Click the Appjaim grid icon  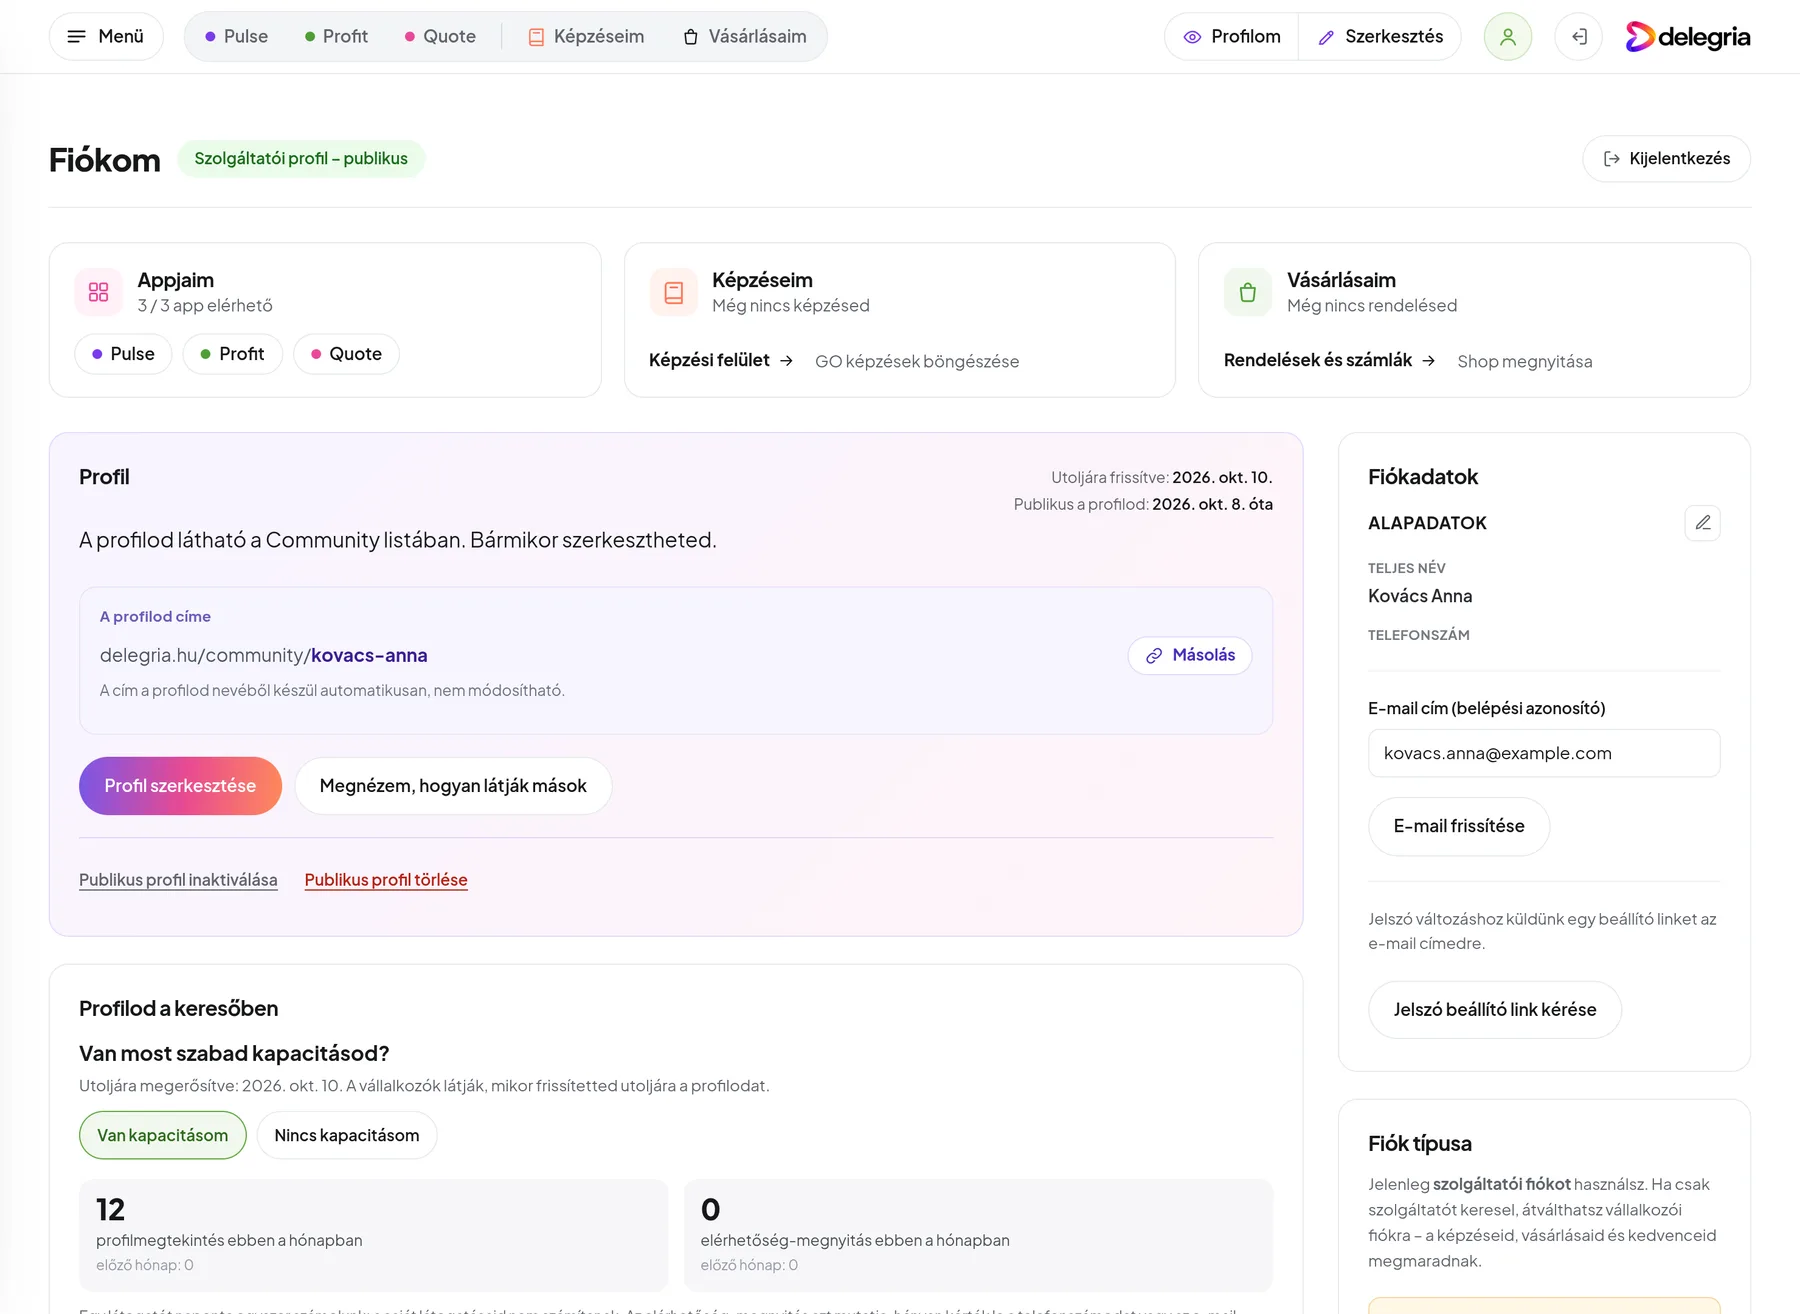coord(98,292)
